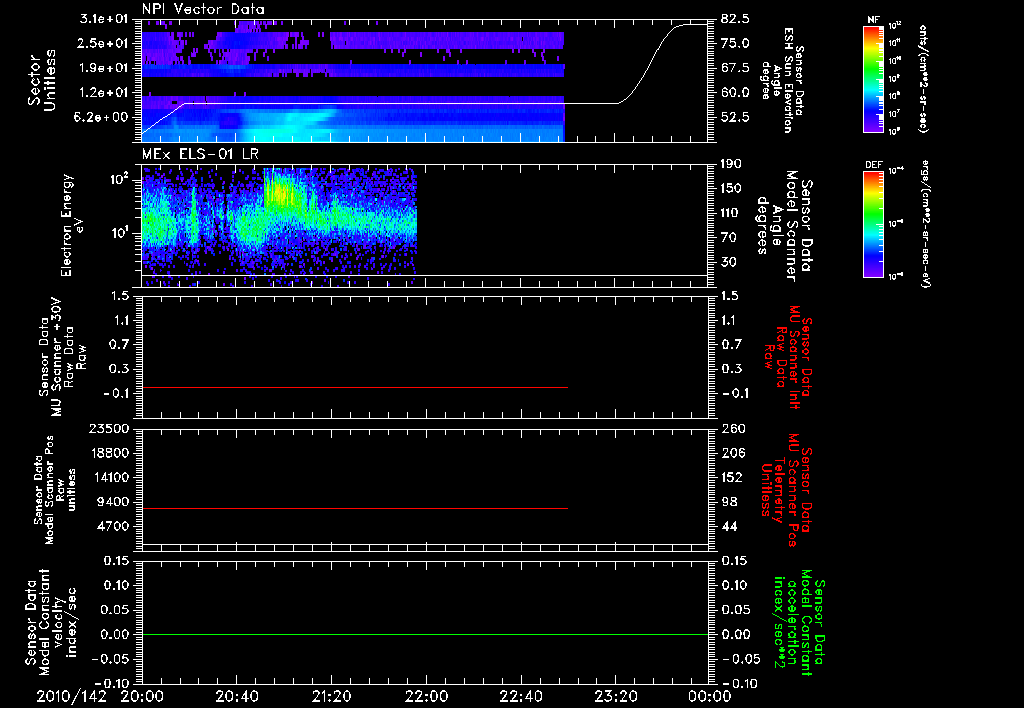Click the '18800' scanner position axis value
The image size is (1024, 708).
[x=110, y=453]
